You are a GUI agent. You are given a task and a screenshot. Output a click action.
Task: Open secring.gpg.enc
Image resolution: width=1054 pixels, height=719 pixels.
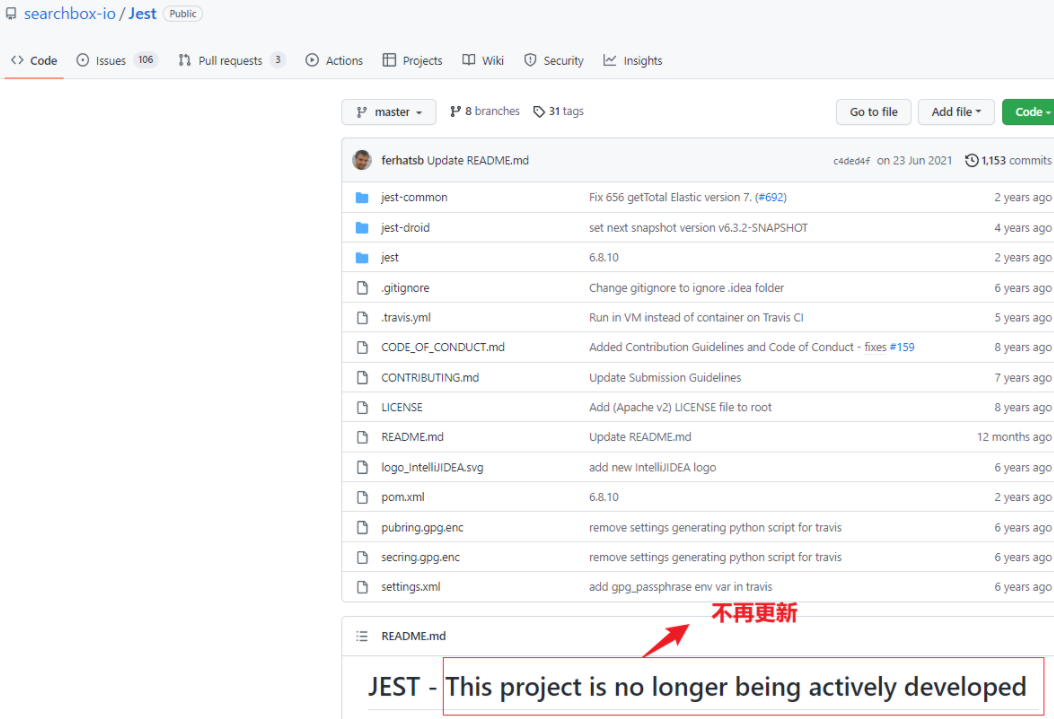(421, 557)
